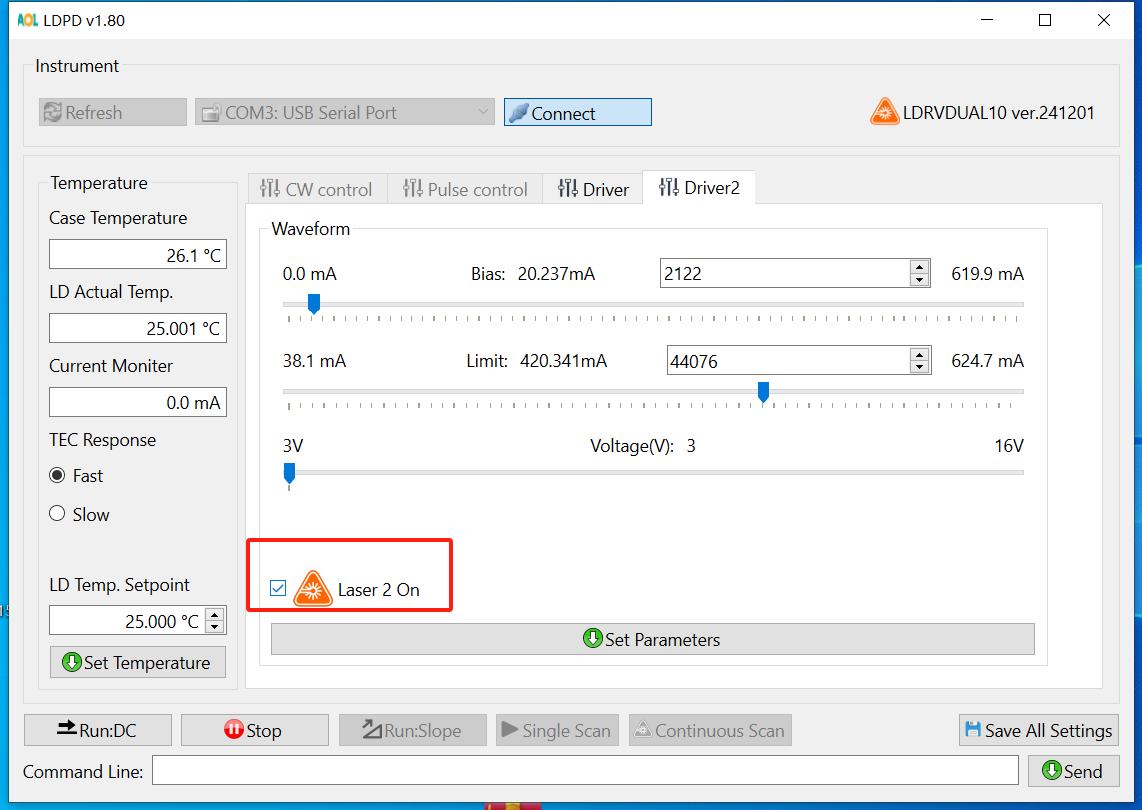
Task: Select the Slow TEC Response option
Action: point(57,514)
